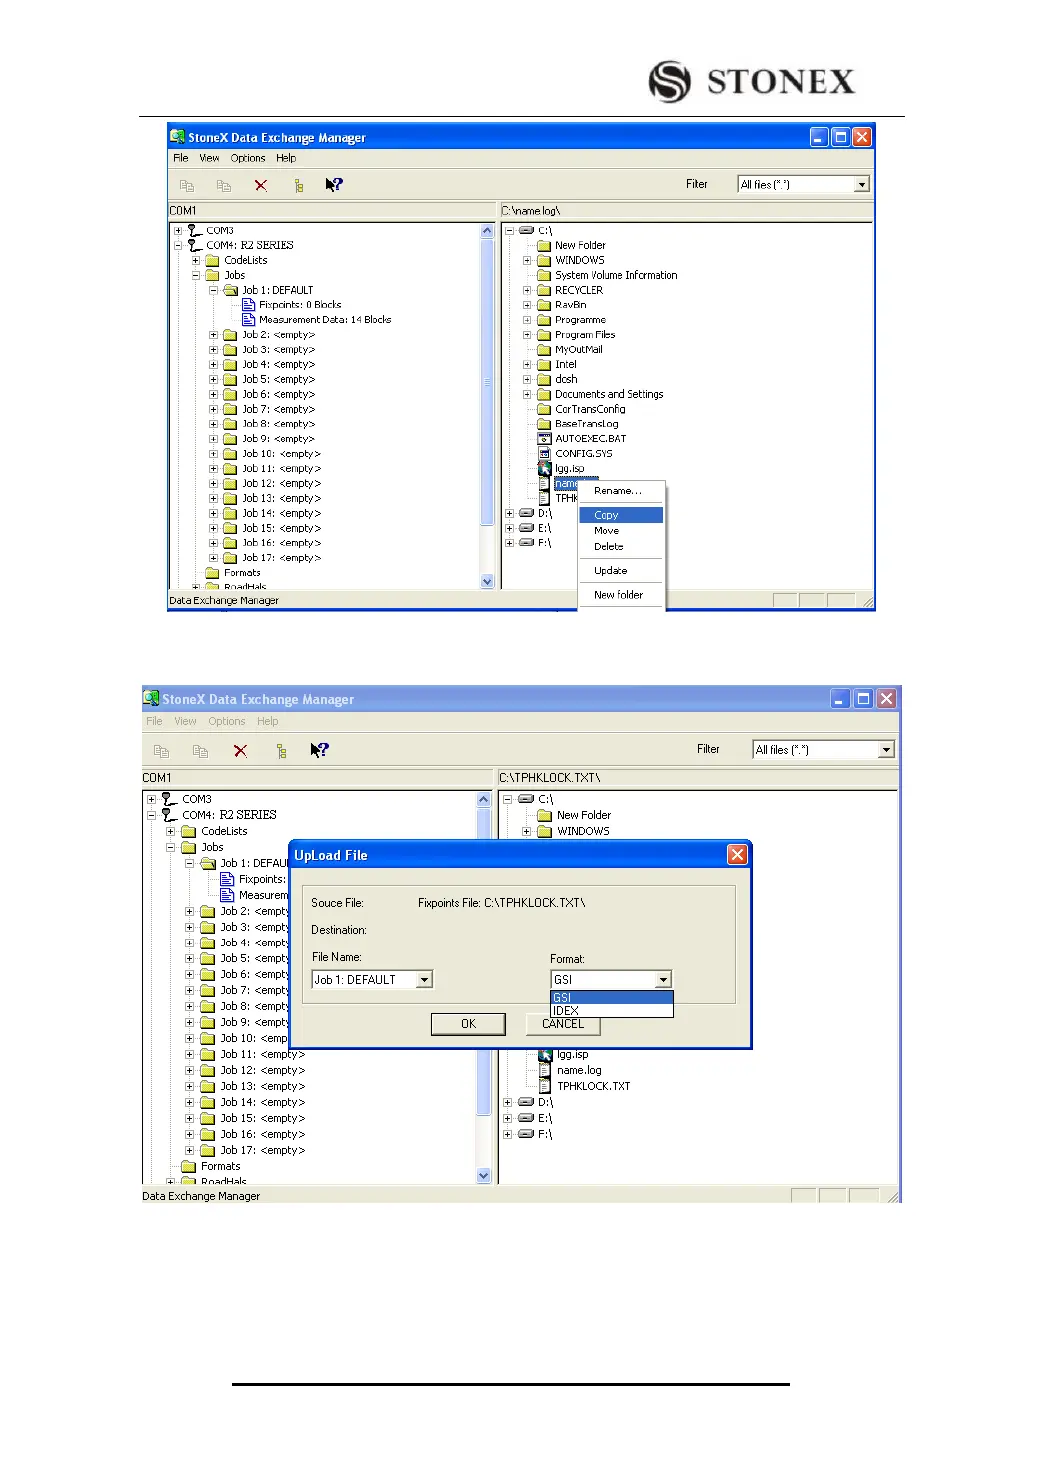Image resolution: width=1043 pixels, height=1474 pixels.
Task: Expand Job 5: <empty> in upper window
Action: (213, 379)
